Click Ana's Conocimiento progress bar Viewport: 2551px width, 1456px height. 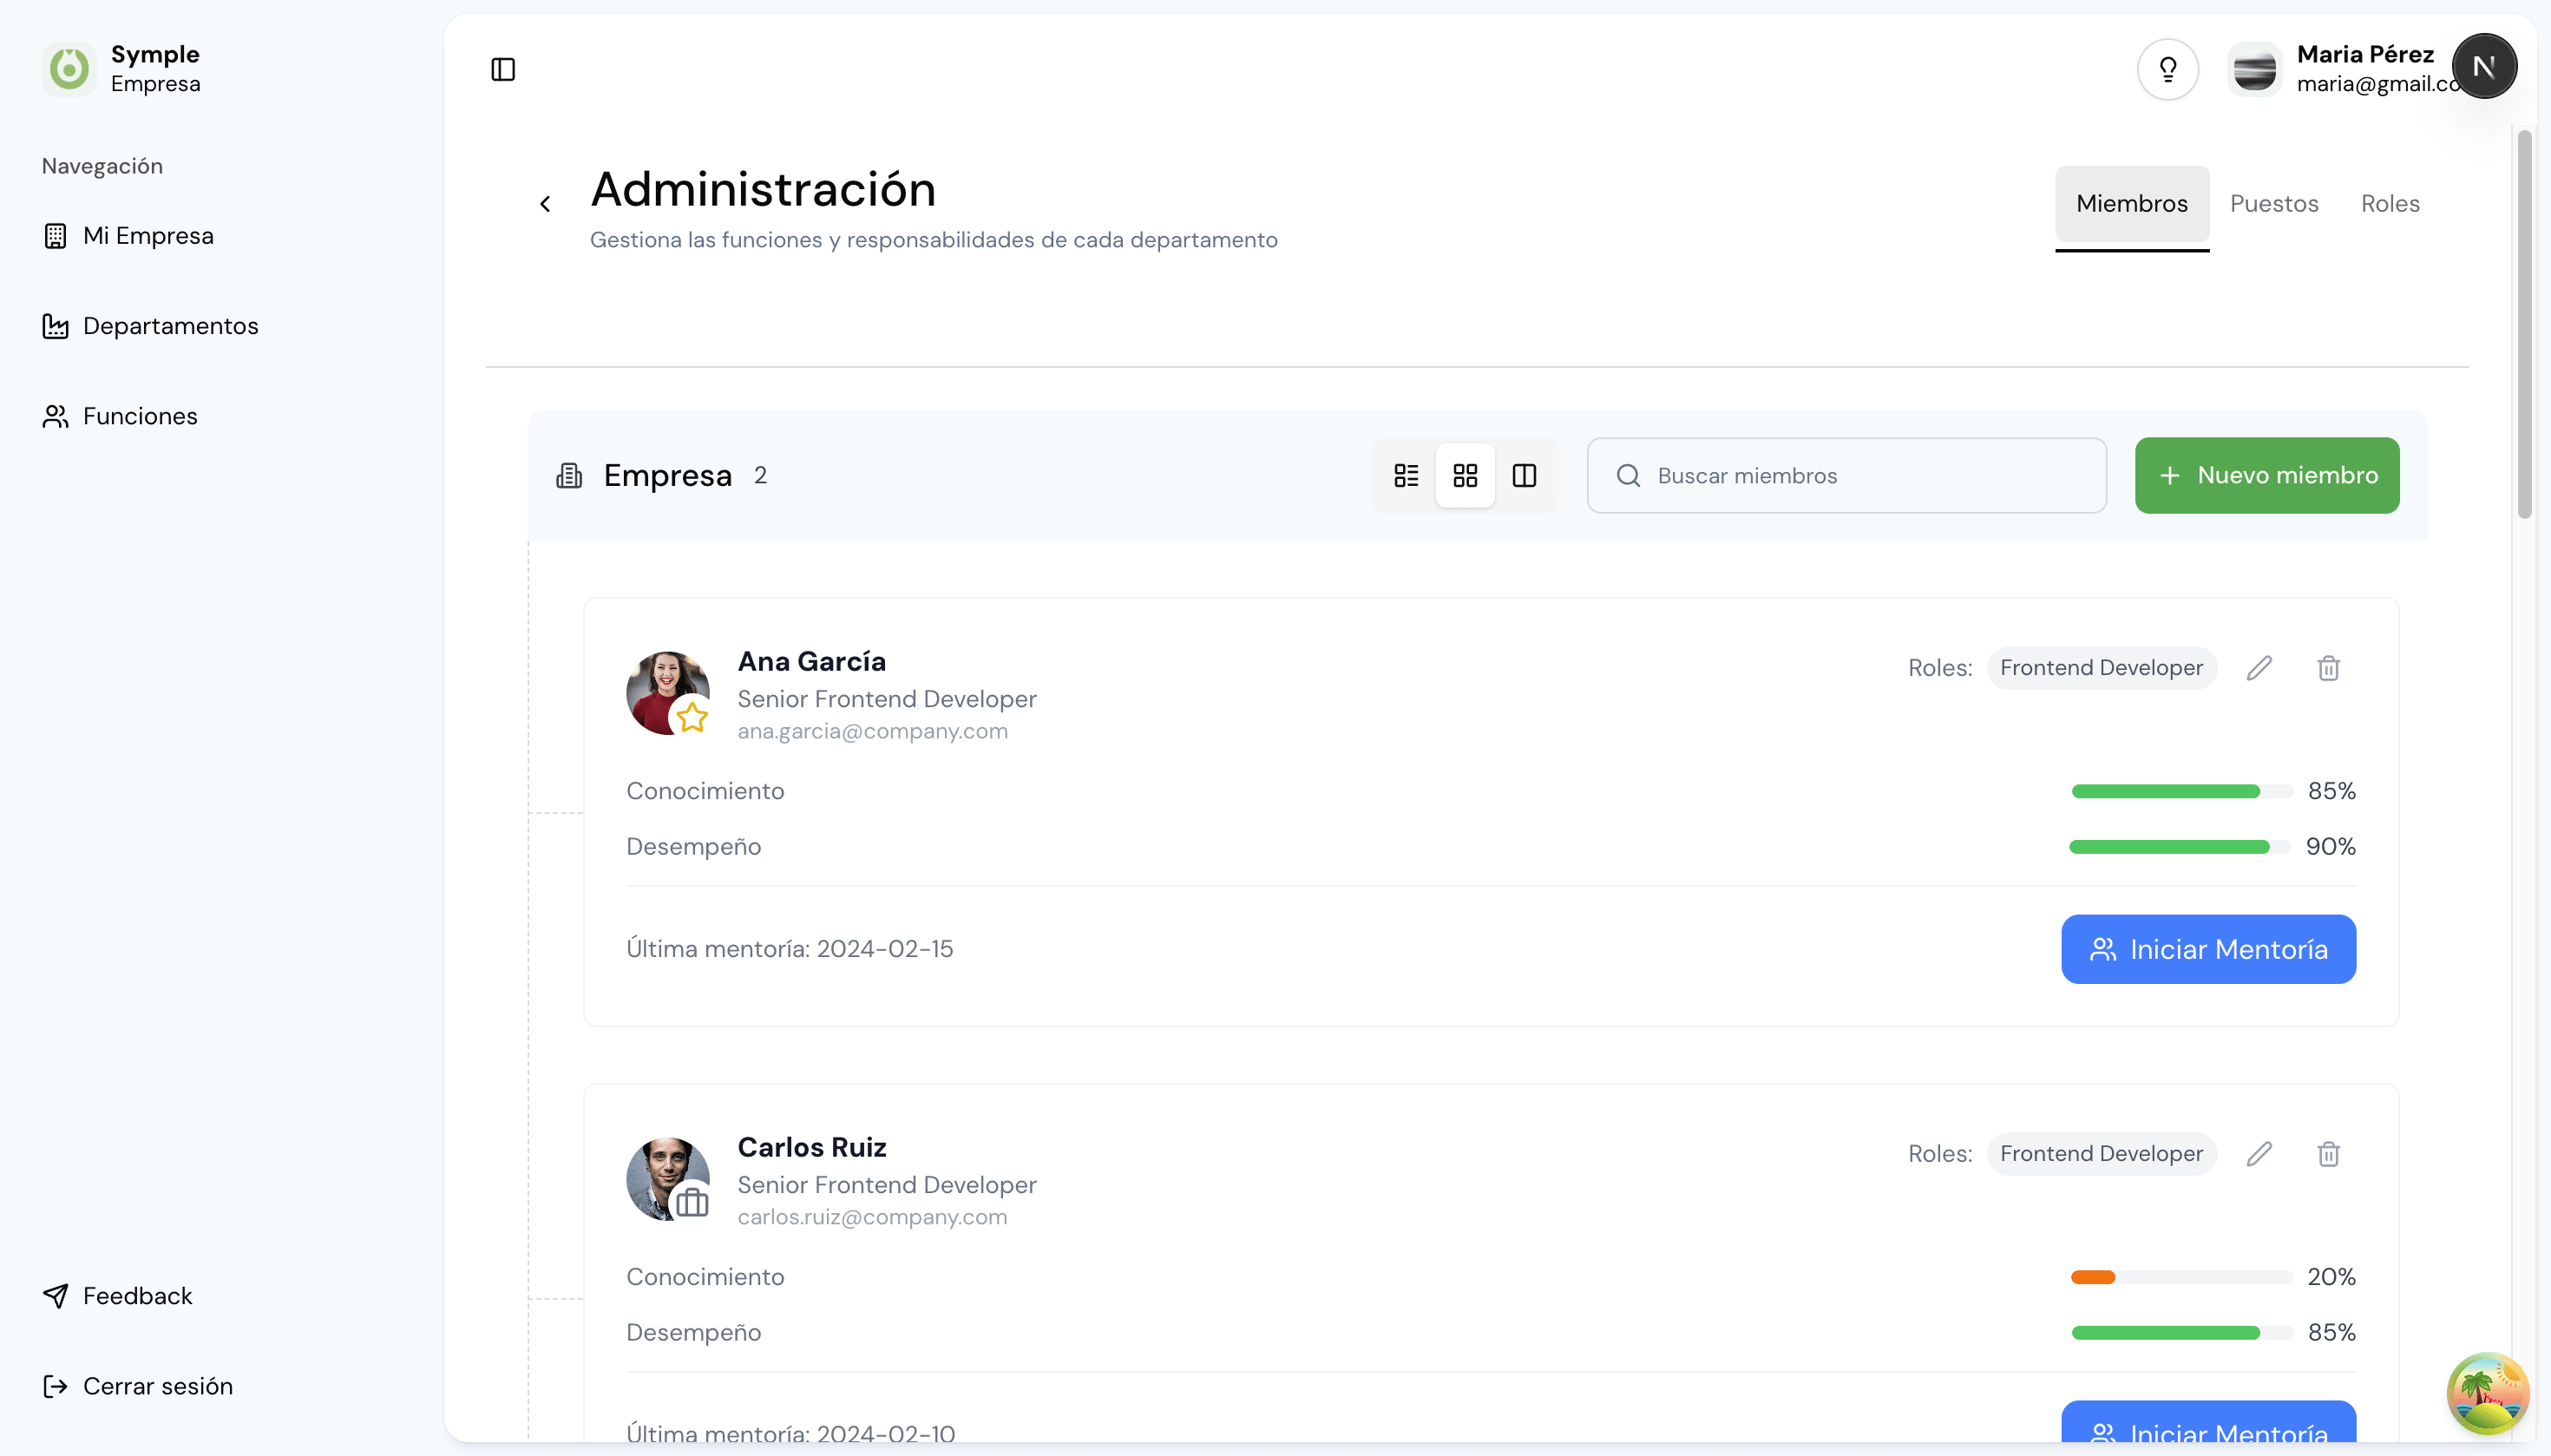point(2181,791)
